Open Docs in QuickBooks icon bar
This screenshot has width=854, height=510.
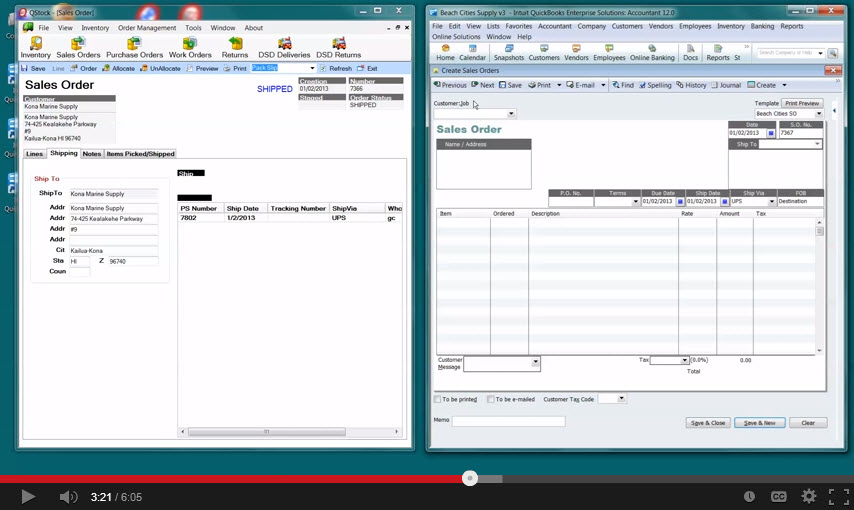[x=690, y=53]
